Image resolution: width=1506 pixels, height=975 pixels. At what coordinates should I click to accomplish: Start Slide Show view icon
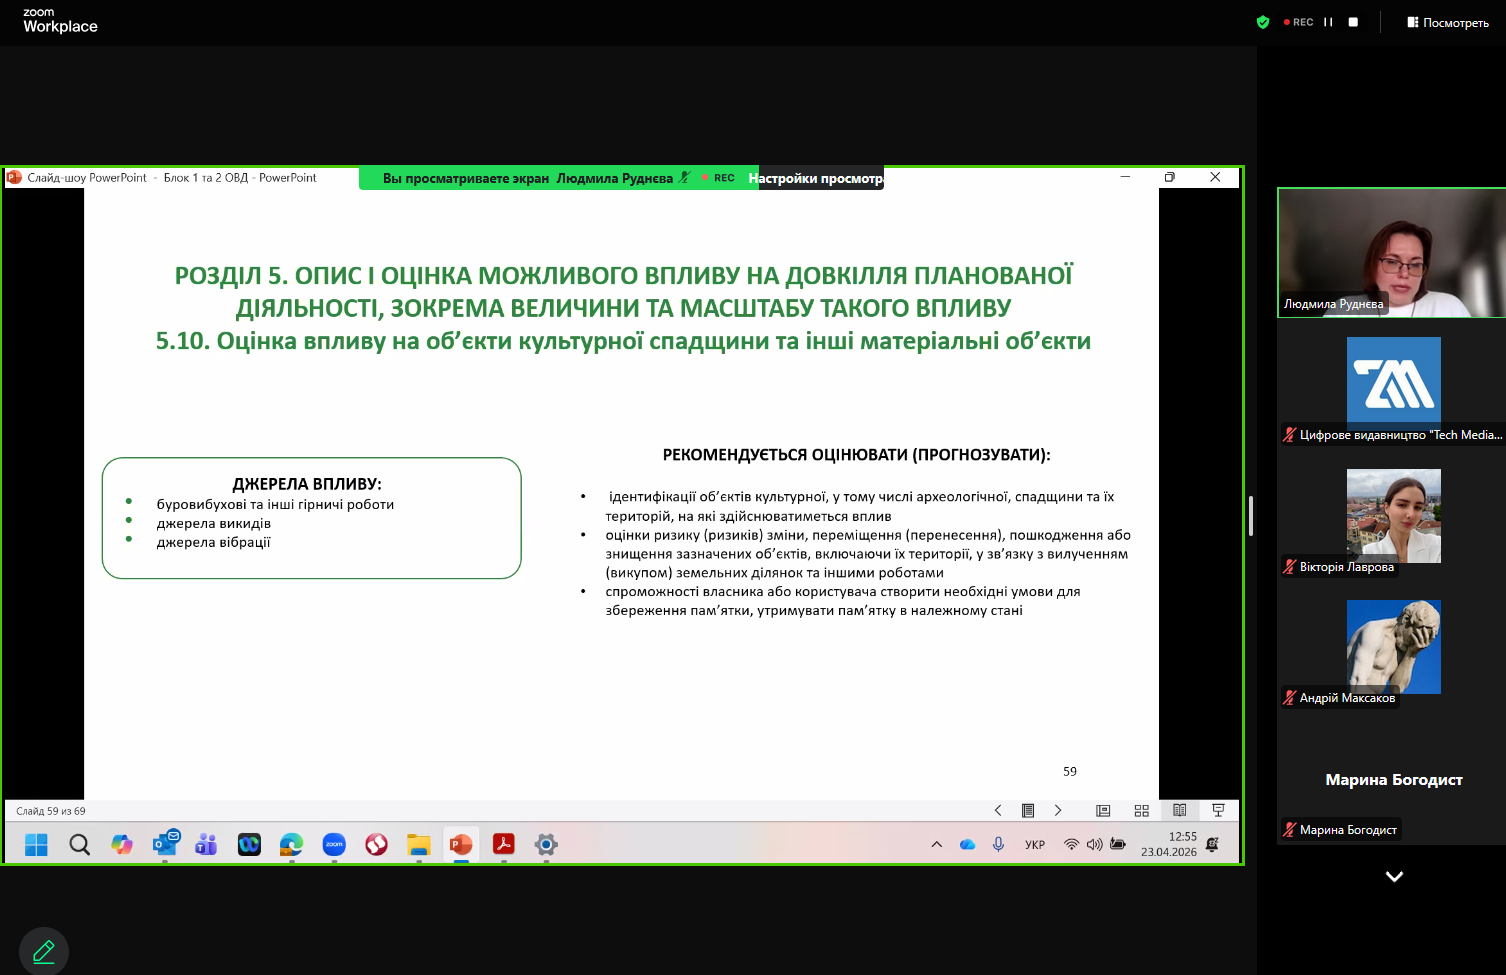point(1218,811)
